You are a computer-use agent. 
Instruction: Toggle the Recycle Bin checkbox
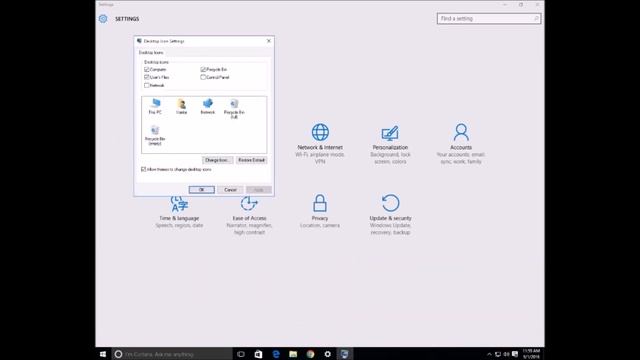(203, 69)
